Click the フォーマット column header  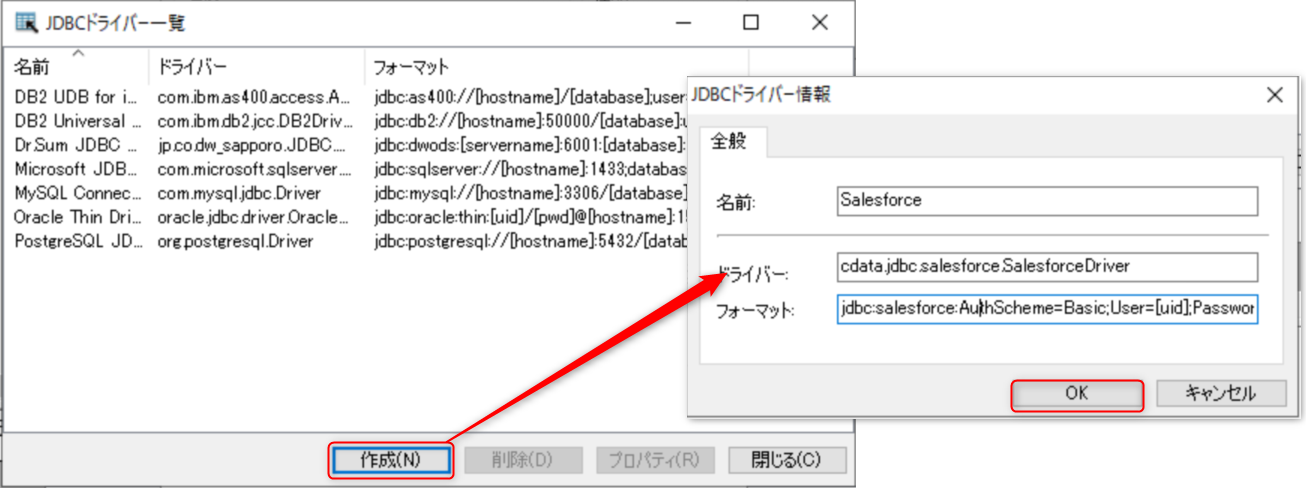[520, 69]
